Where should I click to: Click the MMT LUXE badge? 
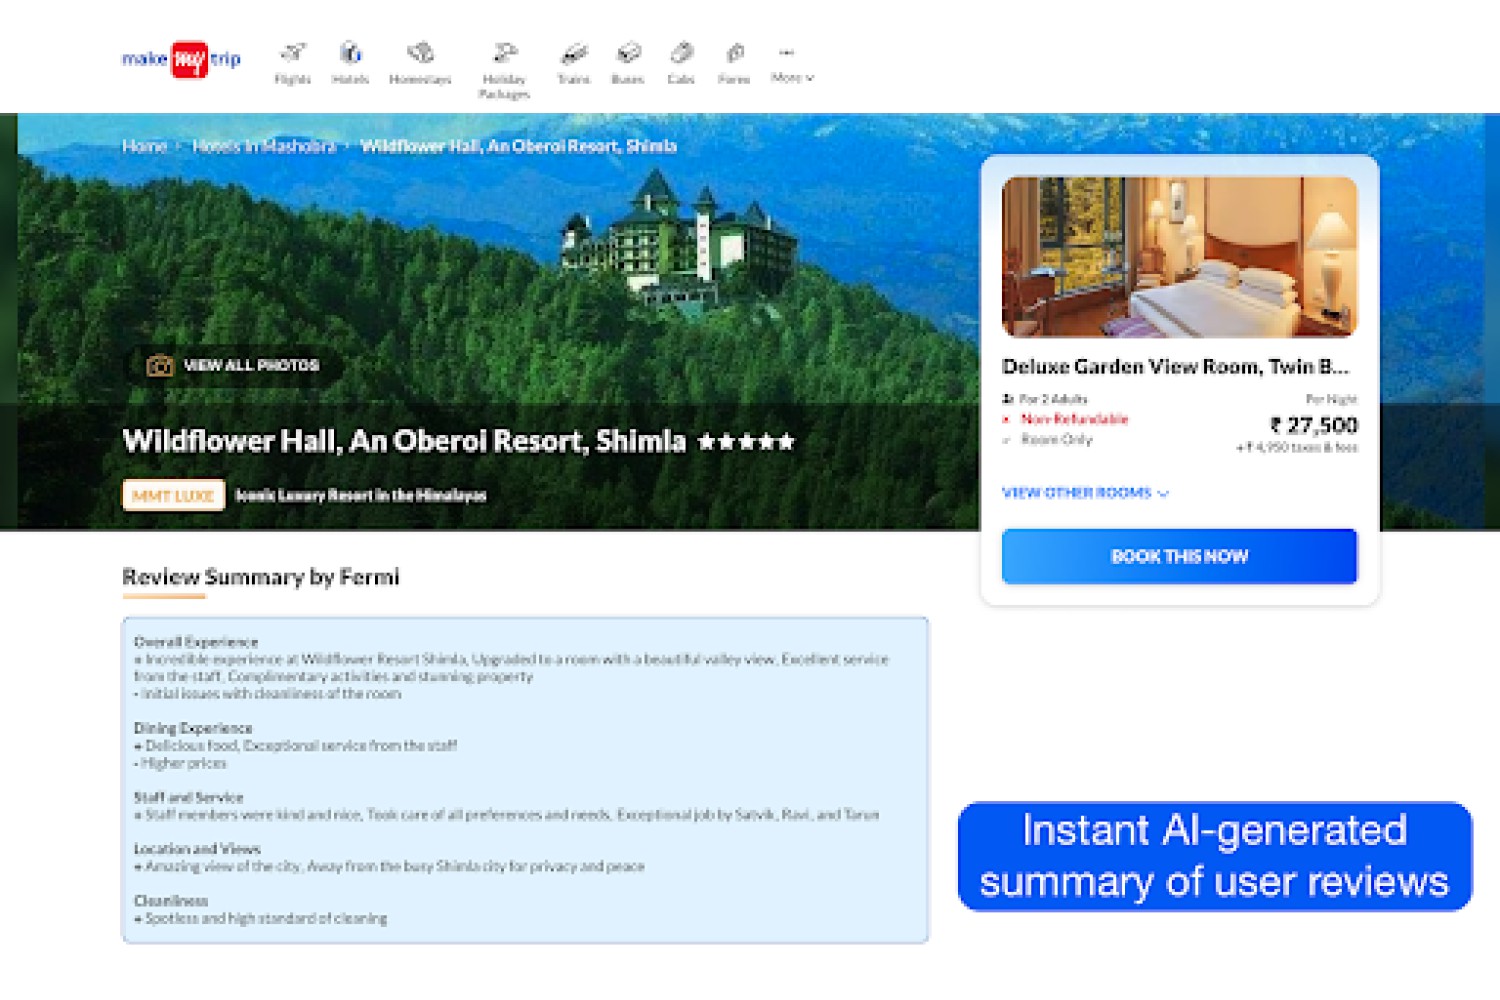pyautogui.click(x=173, y=495)
